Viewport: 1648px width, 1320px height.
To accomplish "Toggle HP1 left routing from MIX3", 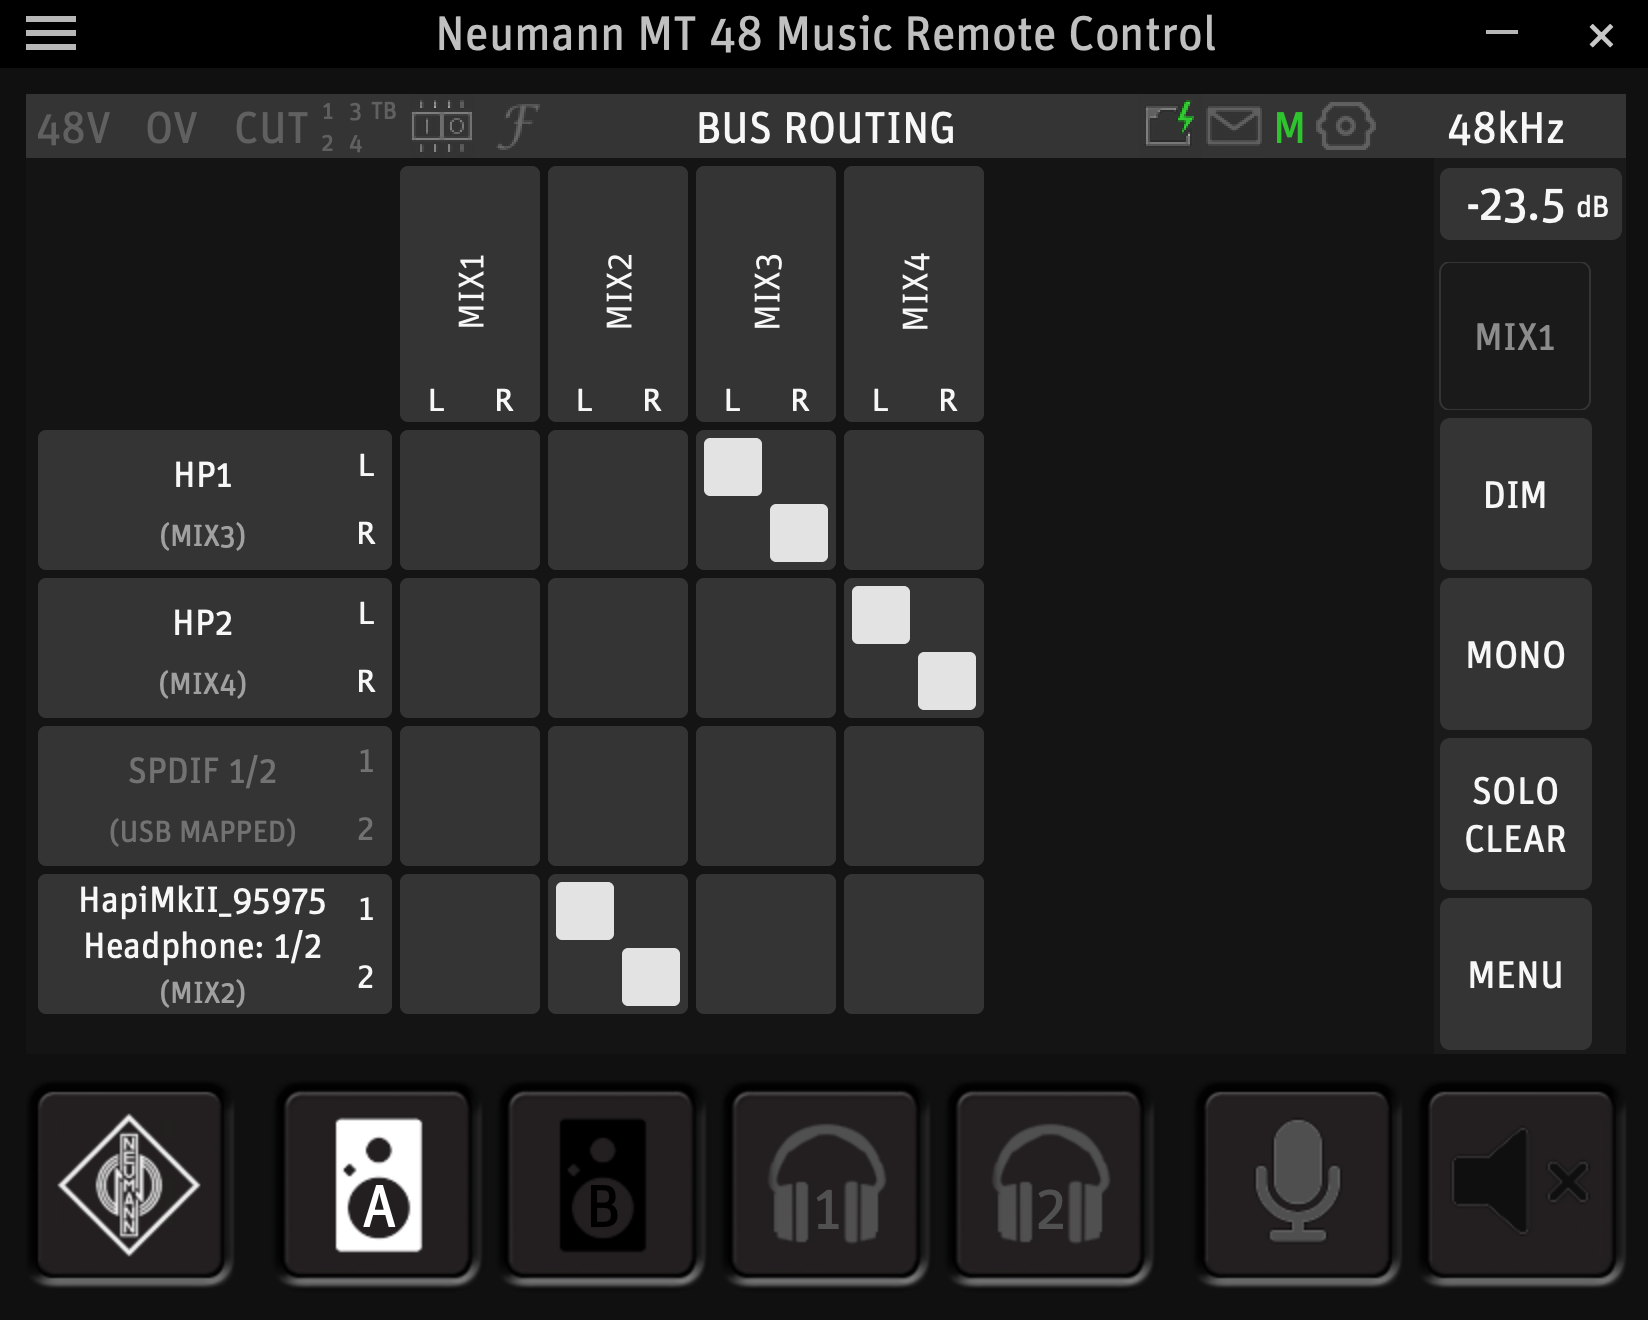I will [733, 466].
